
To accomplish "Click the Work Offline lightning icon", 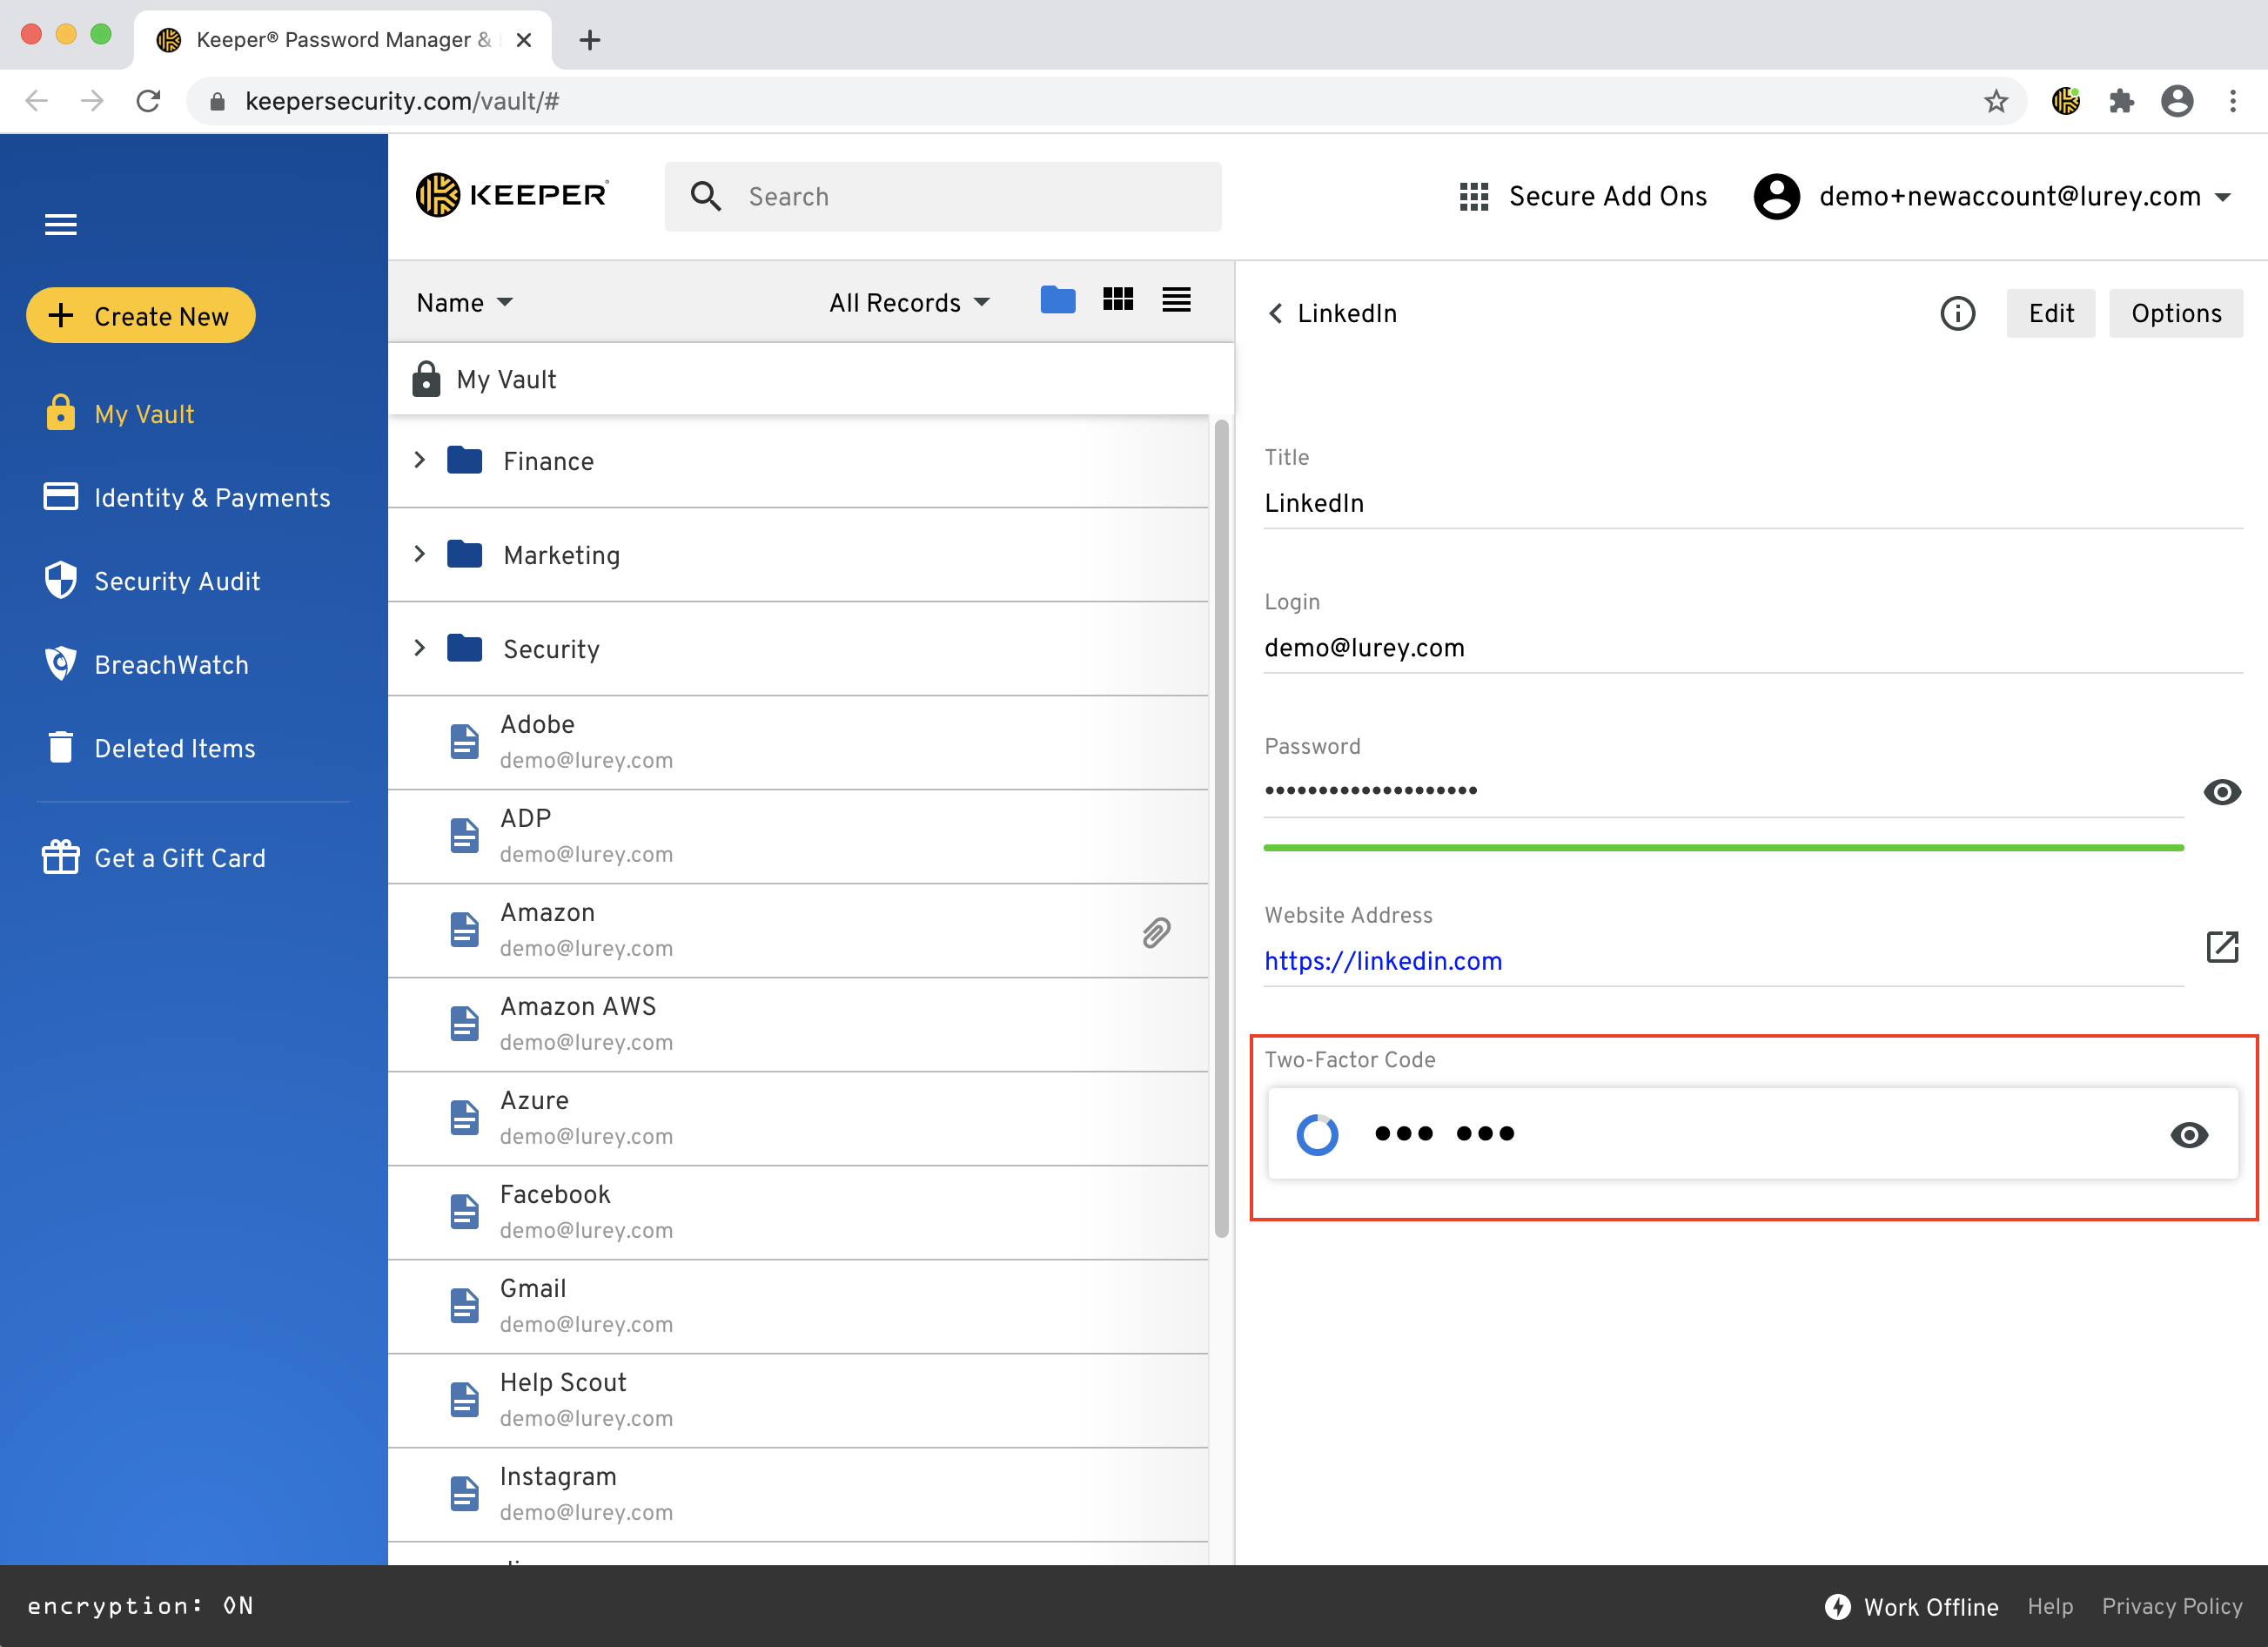I will click(1837, 1606).
